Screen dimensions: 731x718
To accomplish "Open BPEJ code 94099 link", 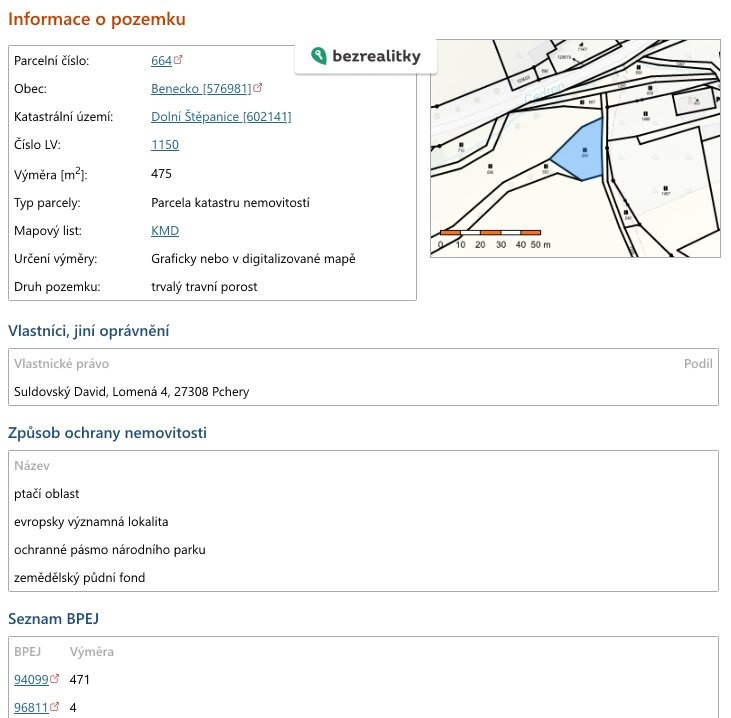I will coord(30,680).
